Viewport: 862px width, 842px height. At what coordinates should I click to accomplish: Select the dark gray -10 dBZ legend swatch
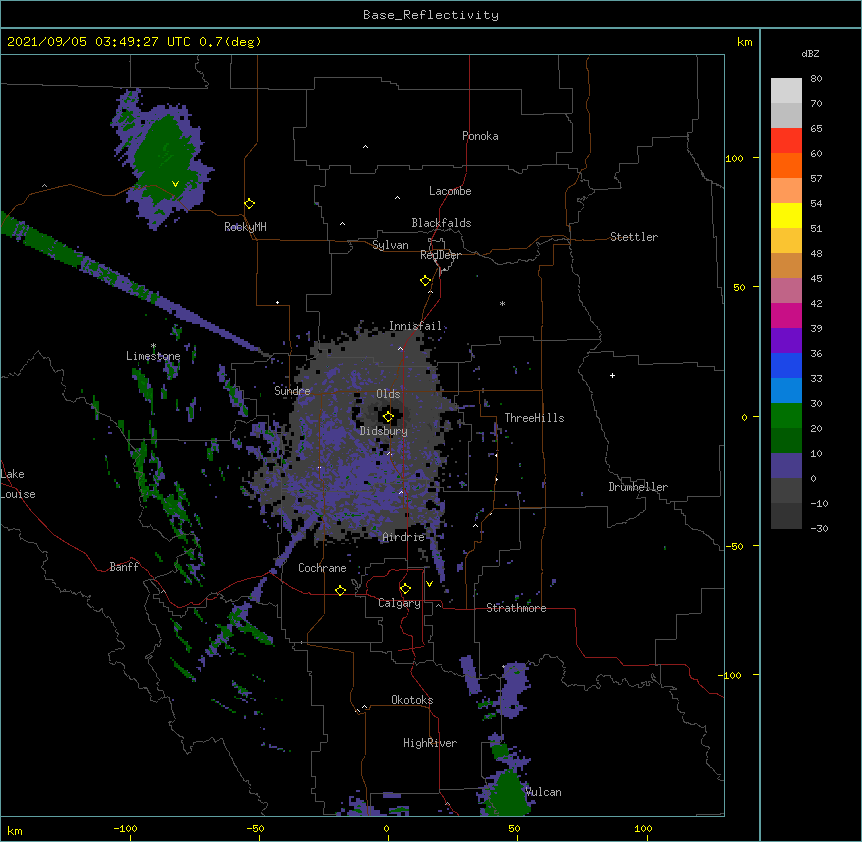(786, 516)
